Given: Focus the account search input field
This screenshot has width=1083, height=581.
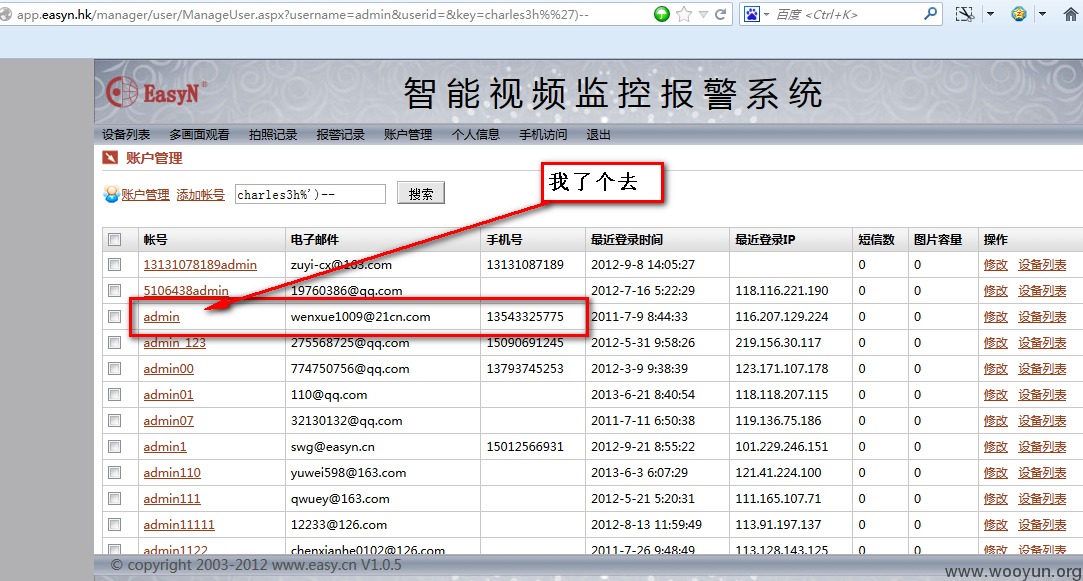Looking at the screenshot, I should (310, 194).
